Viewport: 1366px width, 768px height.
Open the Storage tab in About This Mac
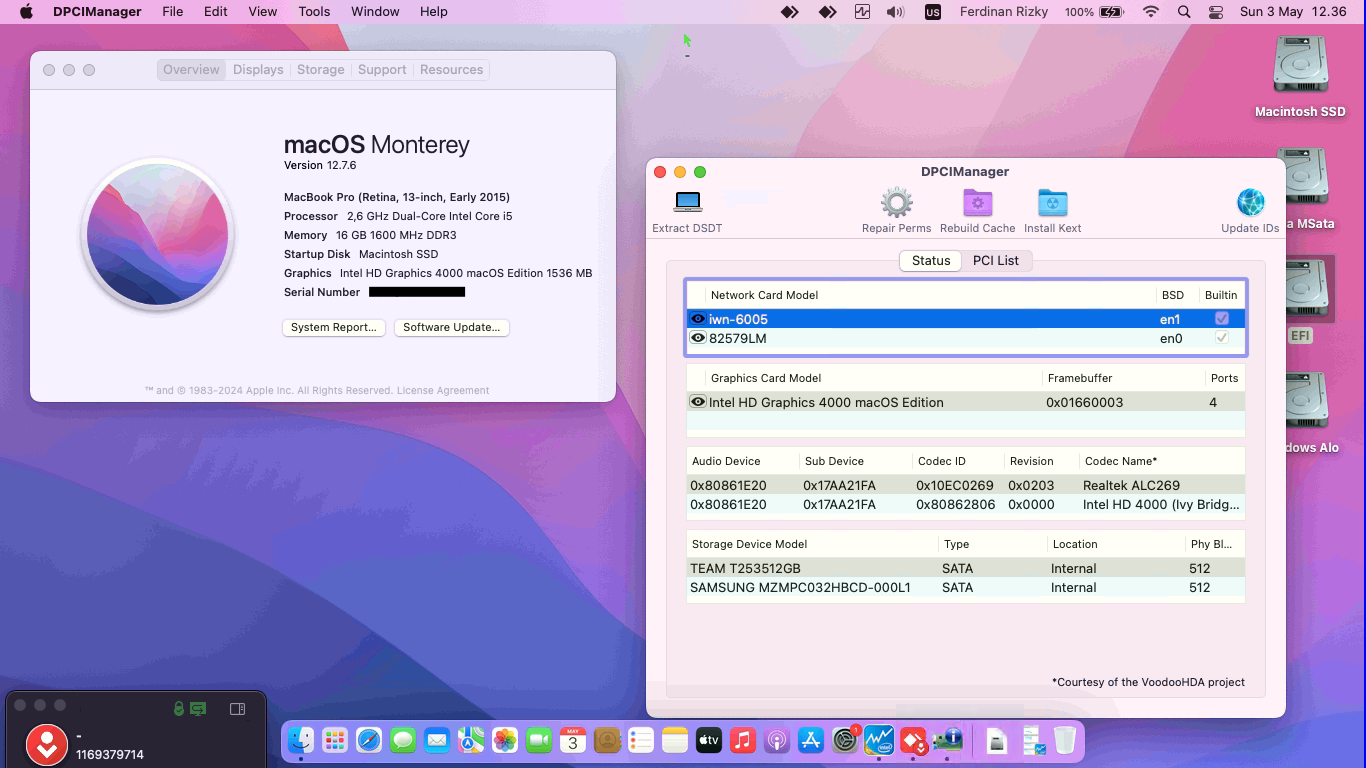[320, 70]
